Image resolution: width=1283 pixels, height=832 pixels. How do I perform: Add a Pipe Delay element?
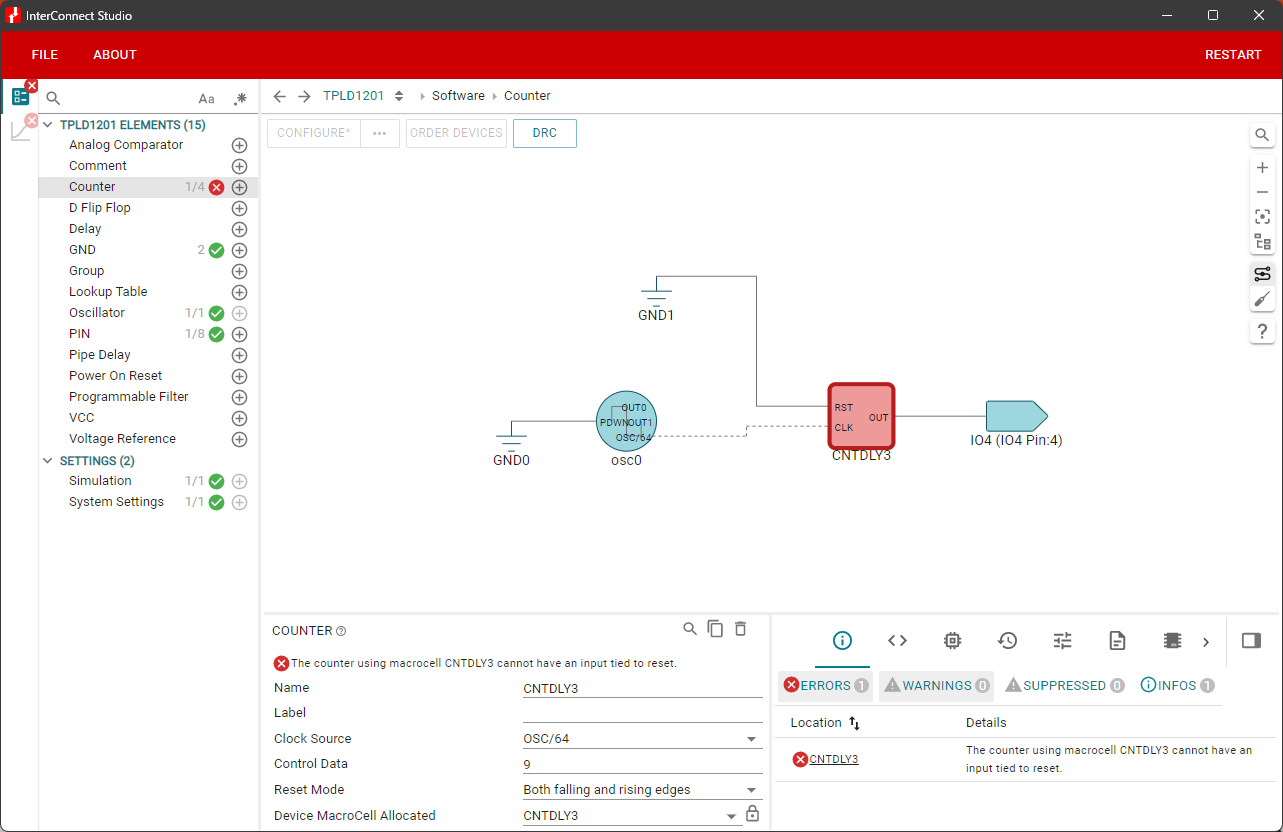tap(239, 355)
